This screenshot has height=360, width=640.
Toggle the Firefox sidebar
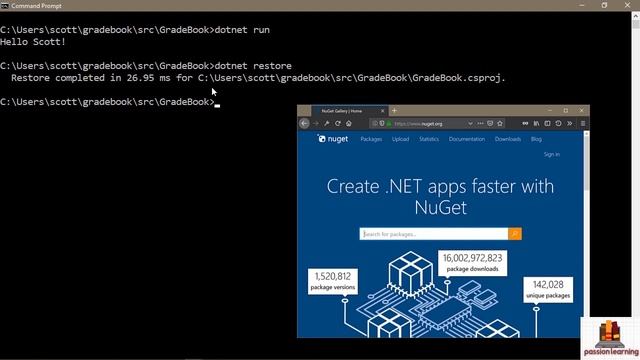[x=547, y=123]
